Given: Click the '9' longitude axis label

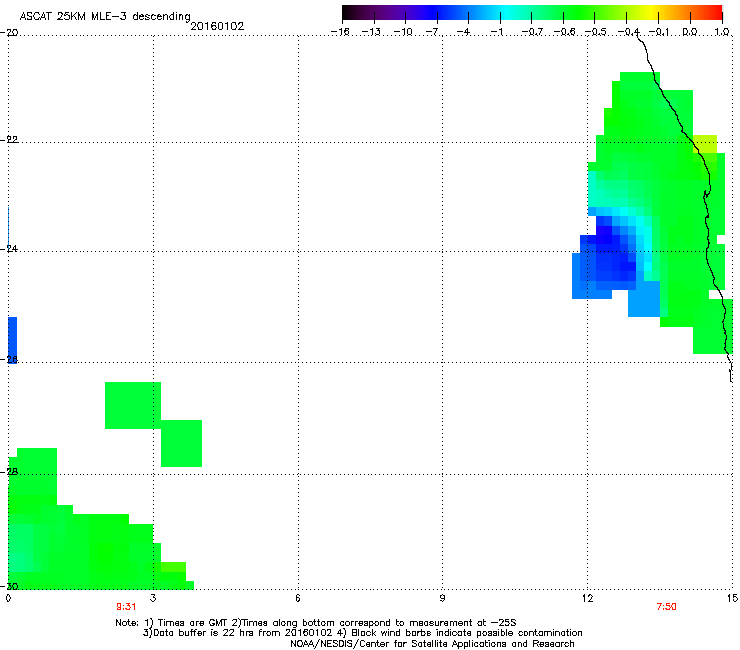Looking at the screenshot, I should (442, 598).
